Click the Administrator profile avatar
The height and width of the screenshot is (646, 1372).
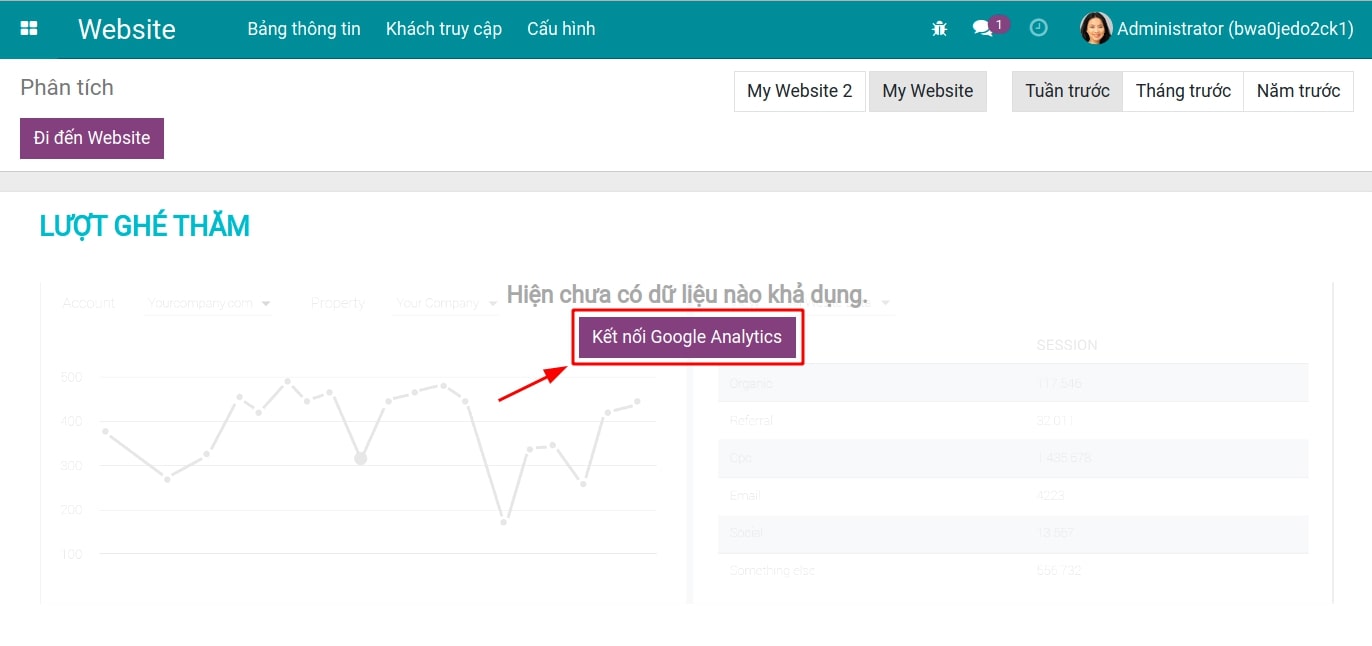(x=1096, y=29)
